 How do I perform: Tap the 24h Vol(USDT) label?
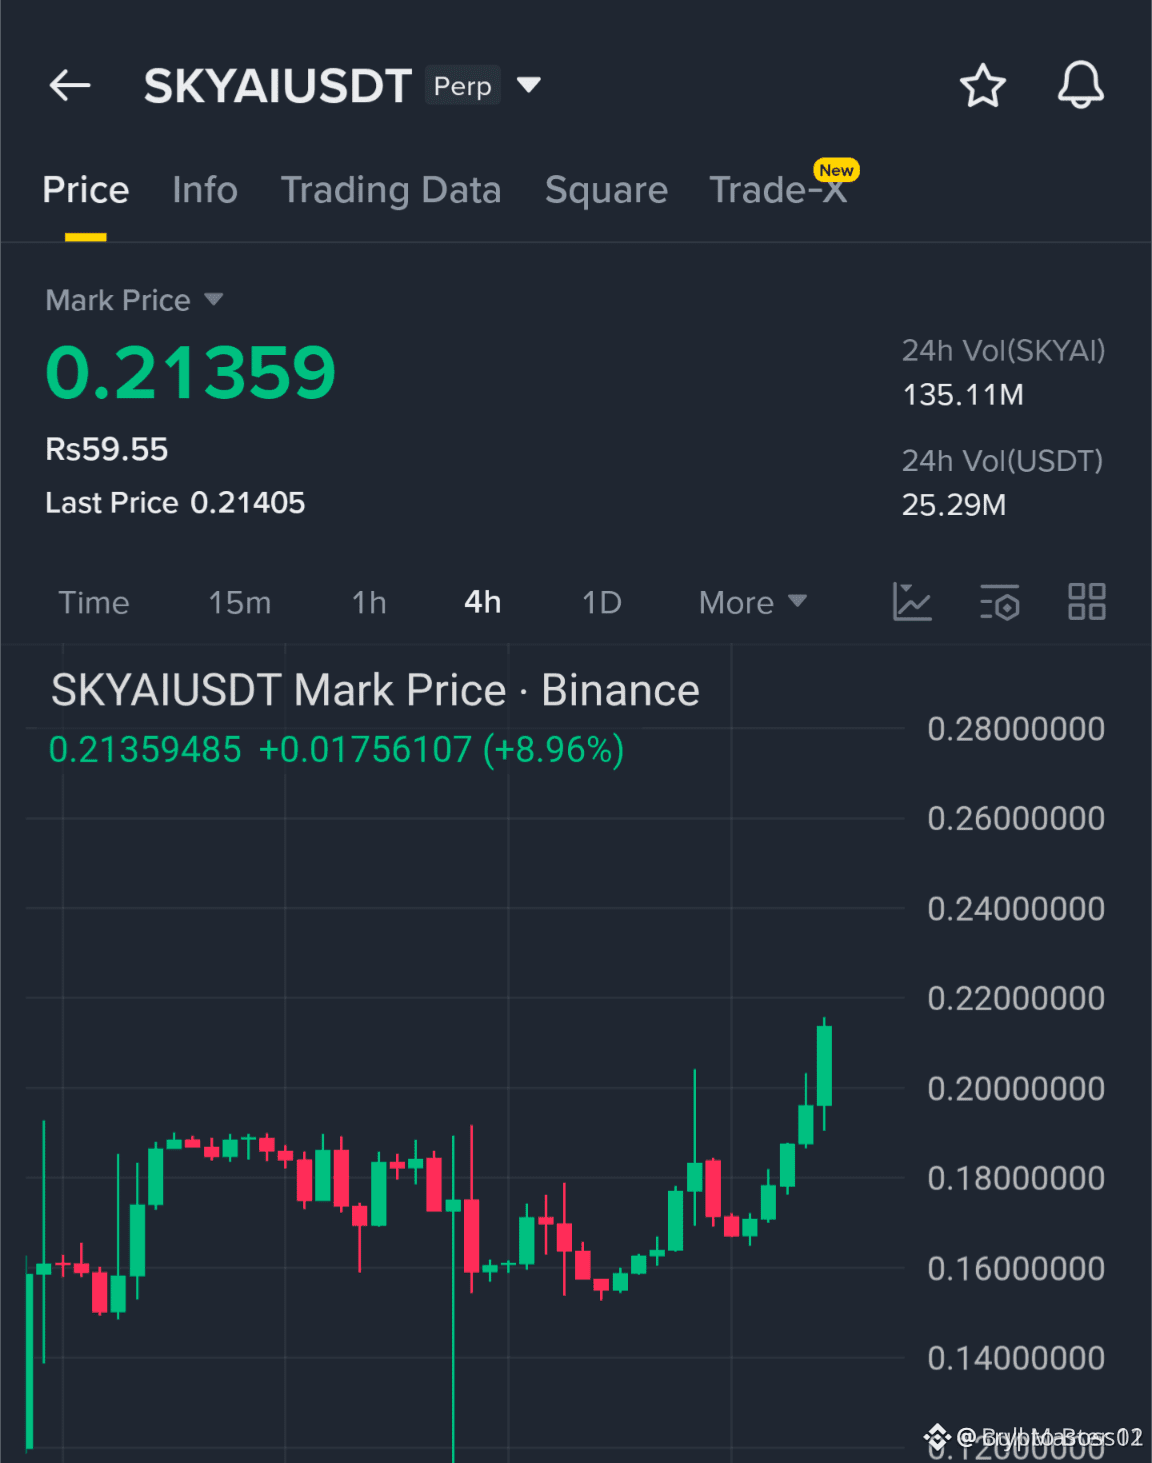[x=1002, y=461]
